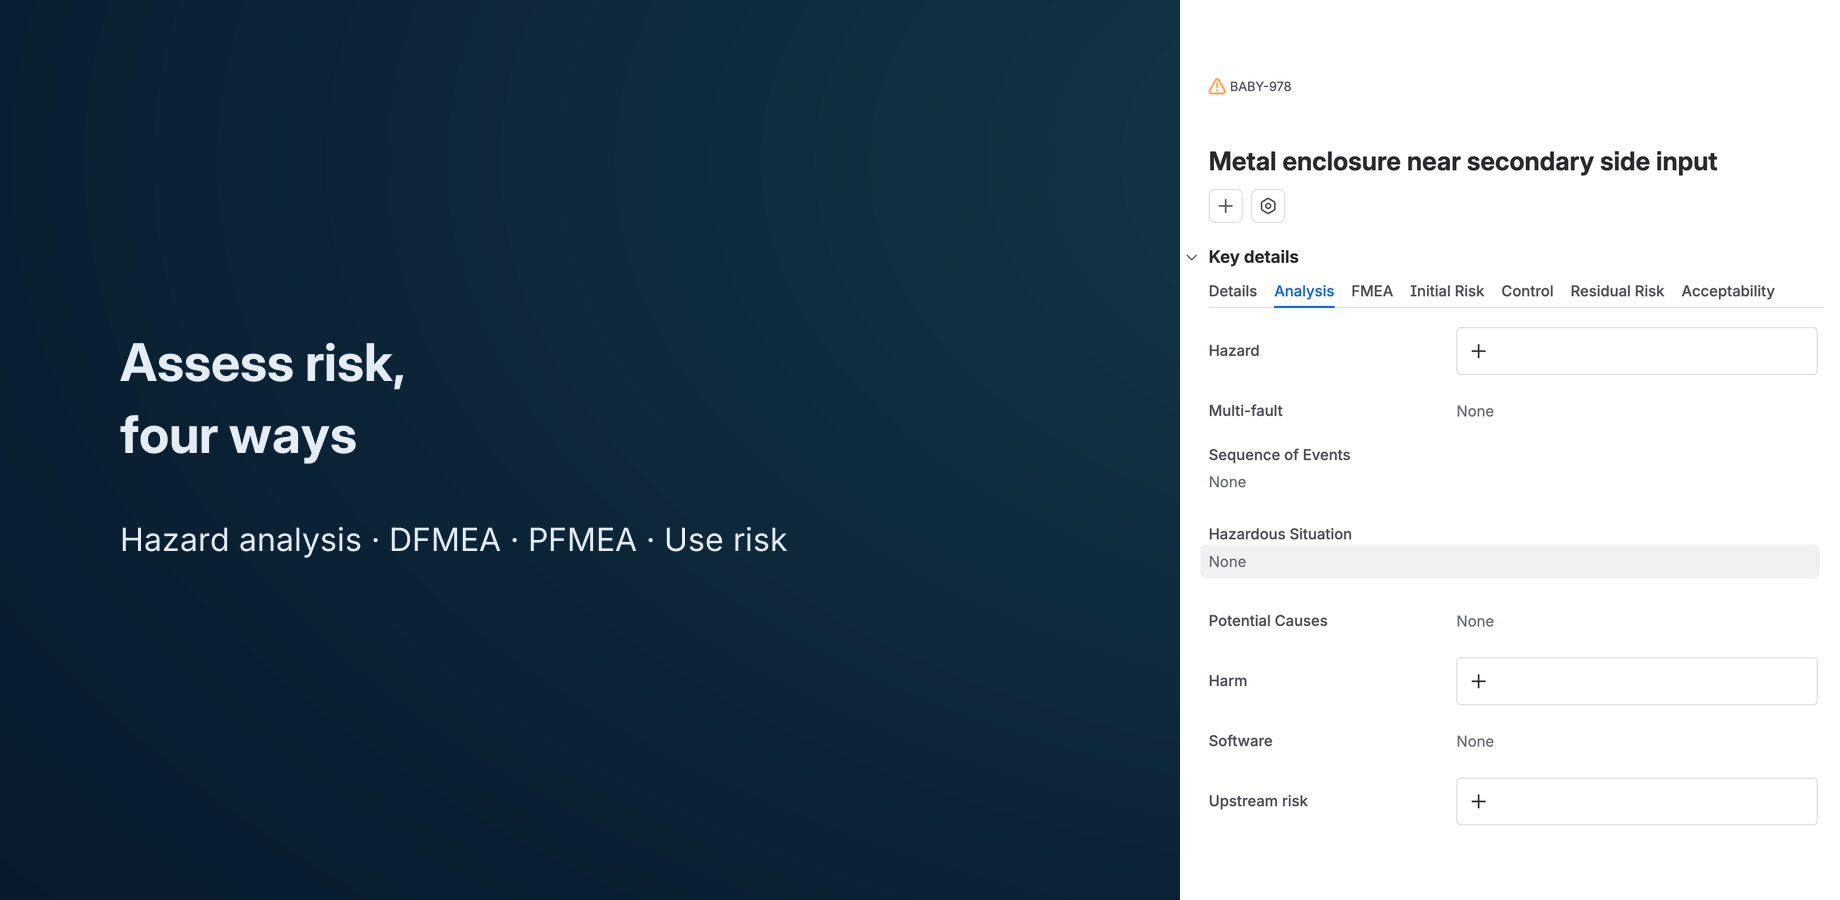The width and height of the screenshot is (1840, 900).
Task: Click the Upstream risk field label
Action: coord(1258,801)
